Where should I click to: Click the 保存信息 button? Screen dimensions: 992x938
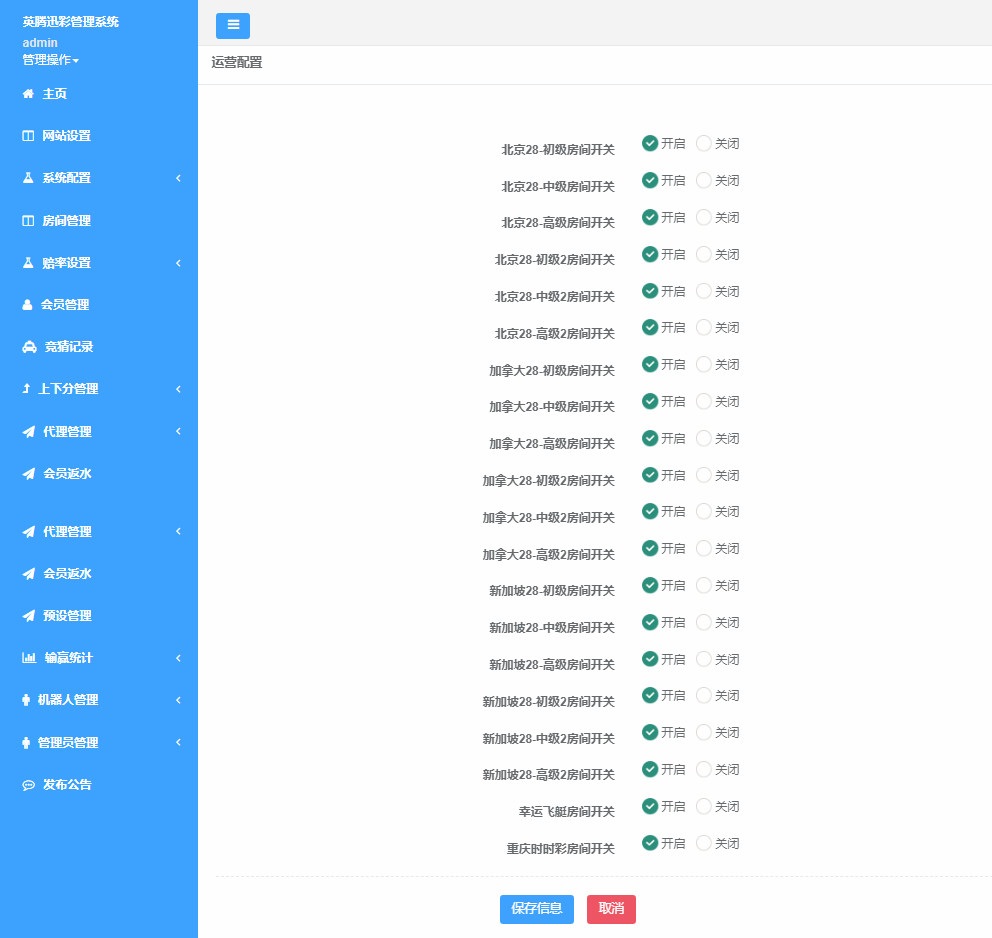(537, 909)
